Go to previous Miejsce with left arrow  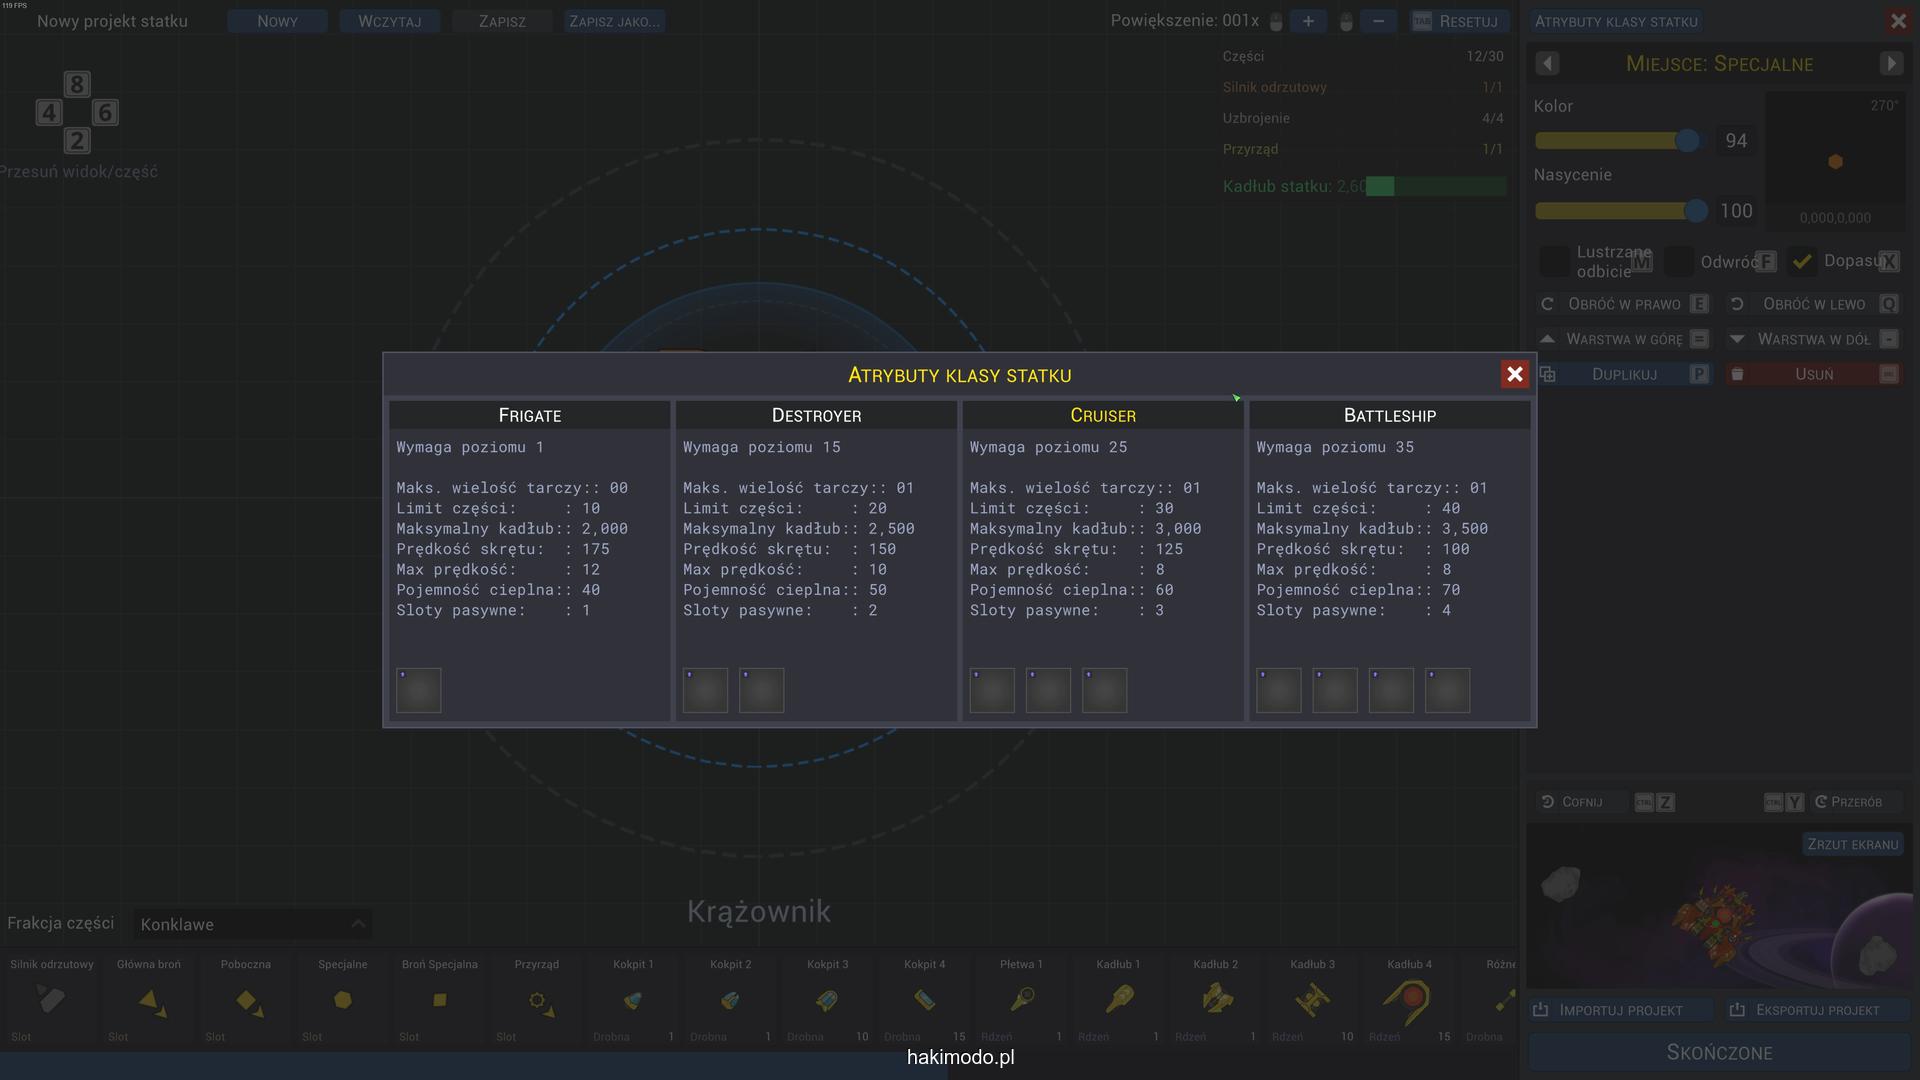(x=1547, y=64)
